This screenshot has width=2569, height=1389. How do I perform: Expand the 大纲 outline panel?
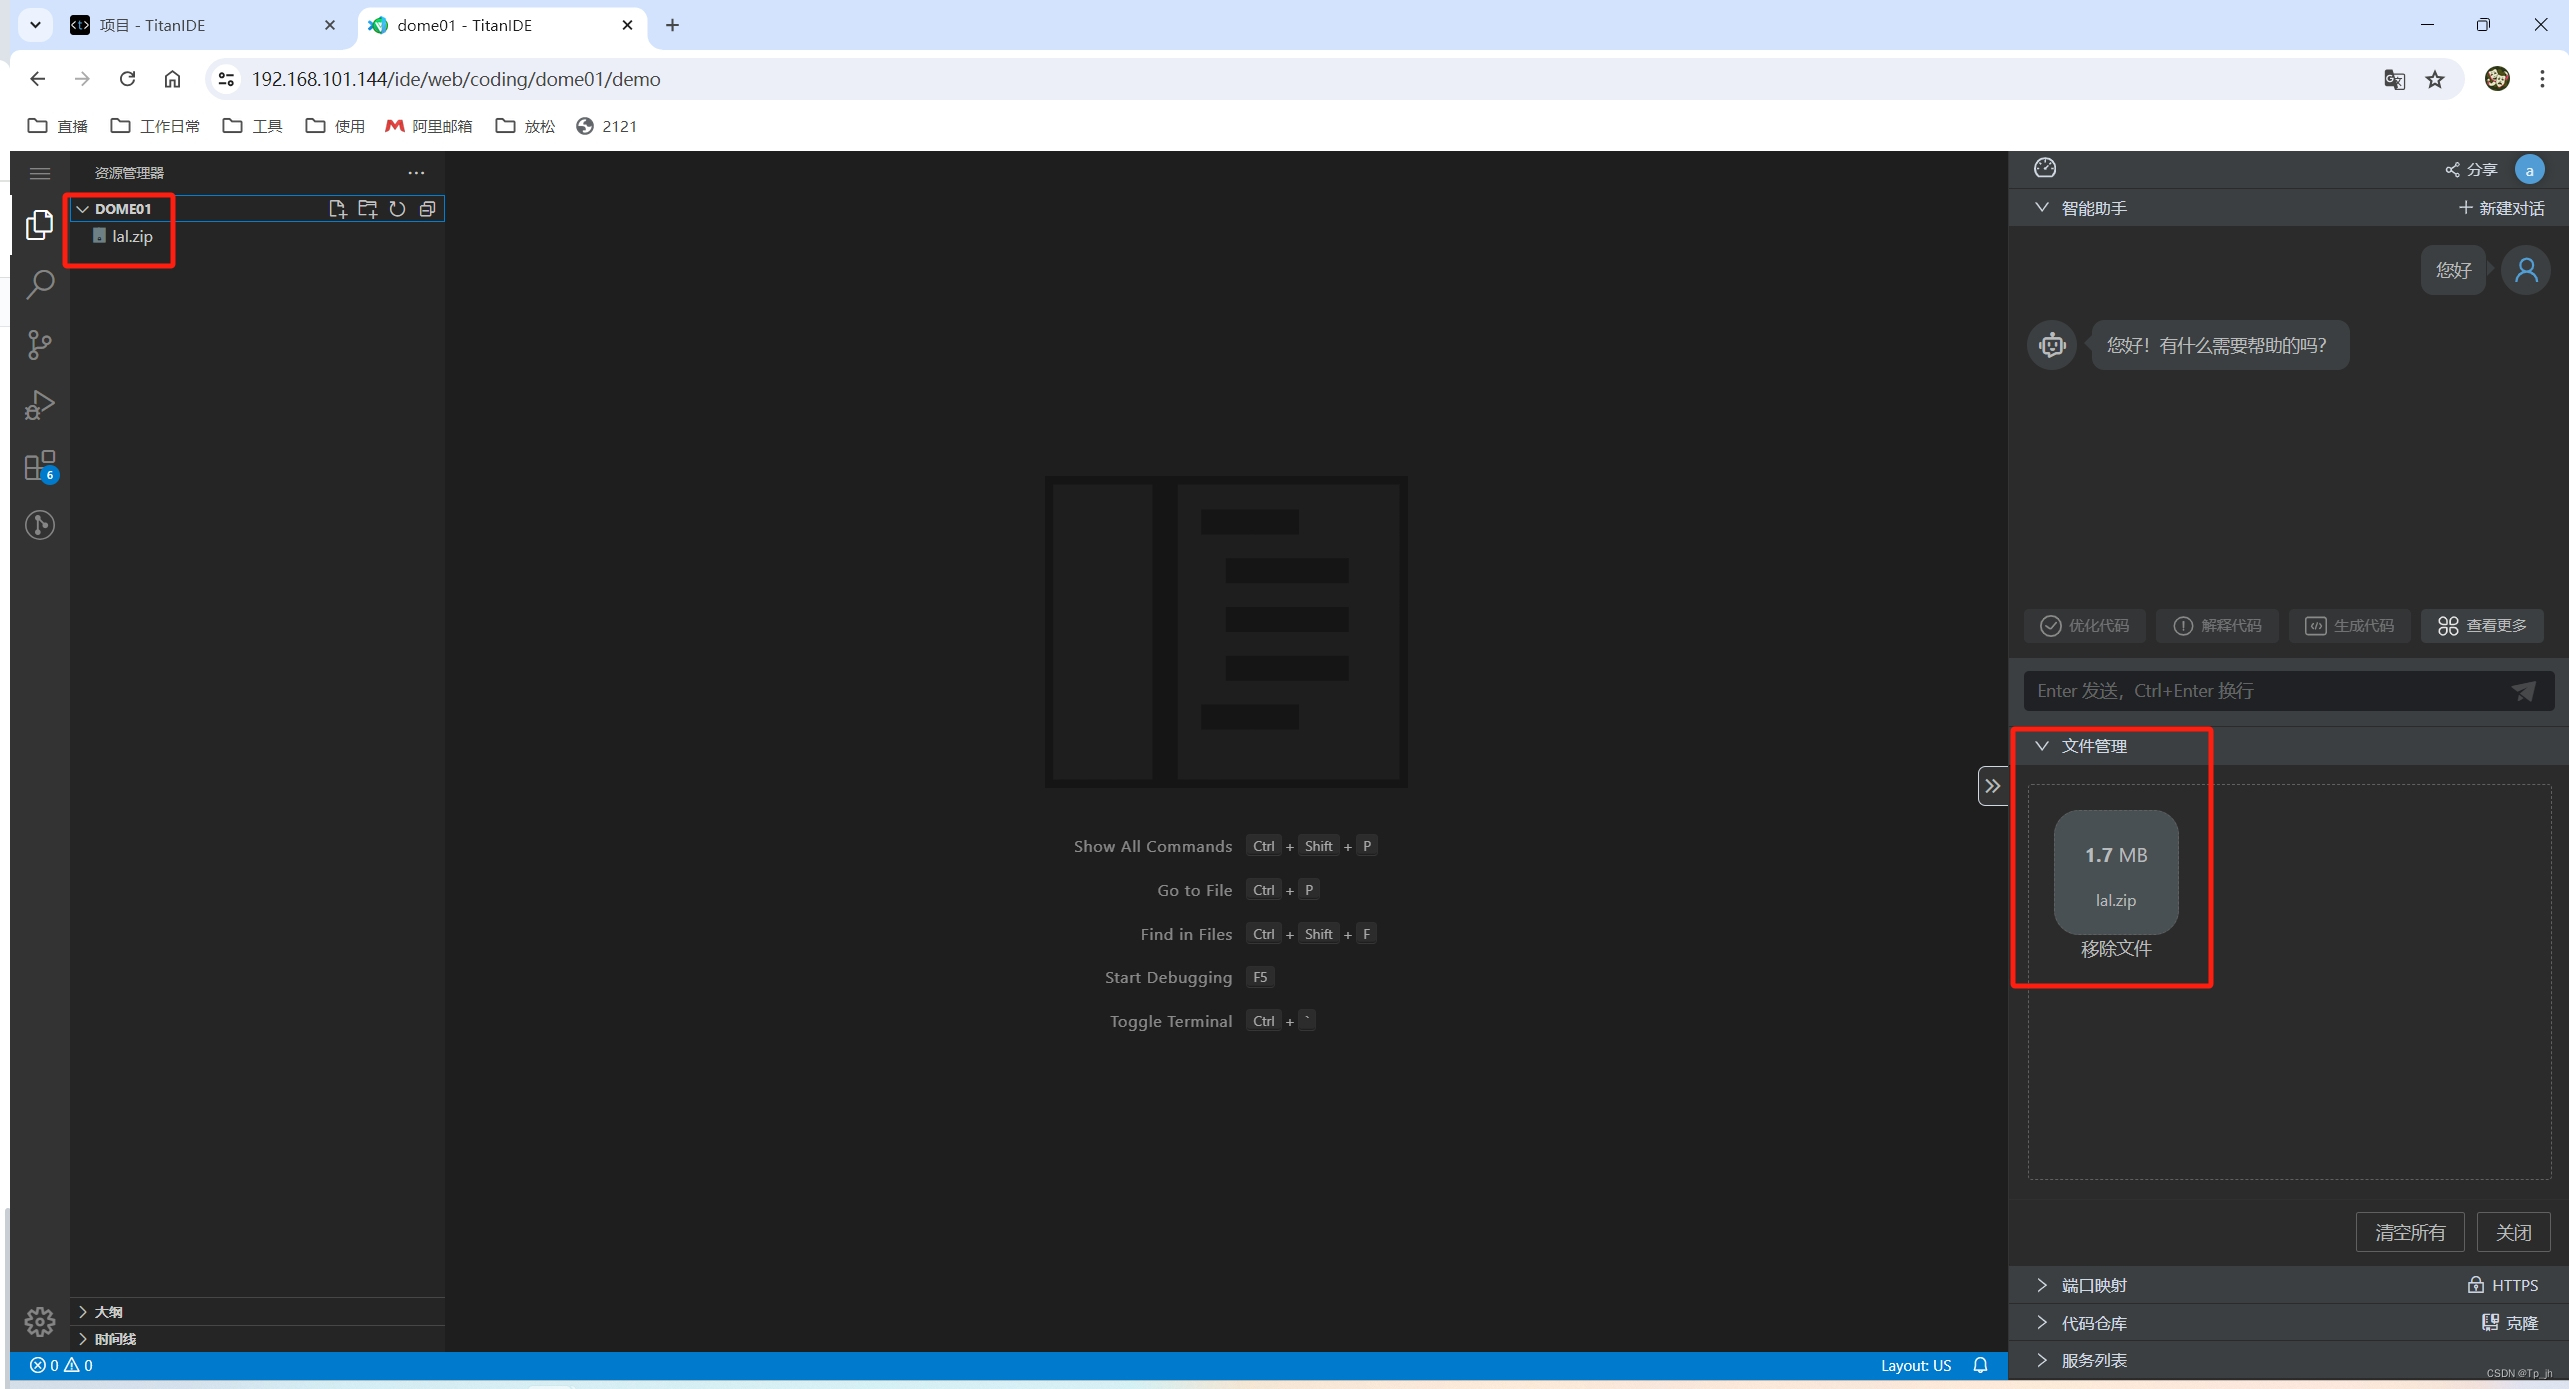pos(108,1312)
